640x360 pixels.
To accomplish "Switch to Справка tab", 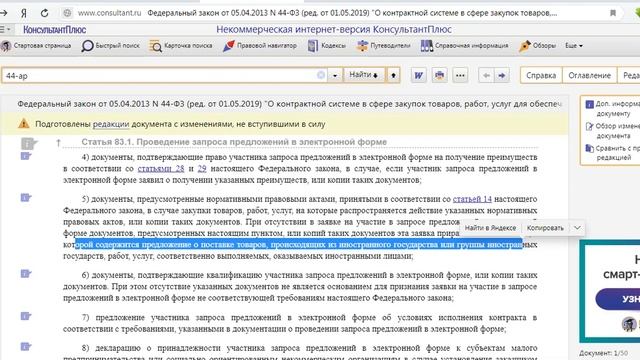I will coord(541,76).
